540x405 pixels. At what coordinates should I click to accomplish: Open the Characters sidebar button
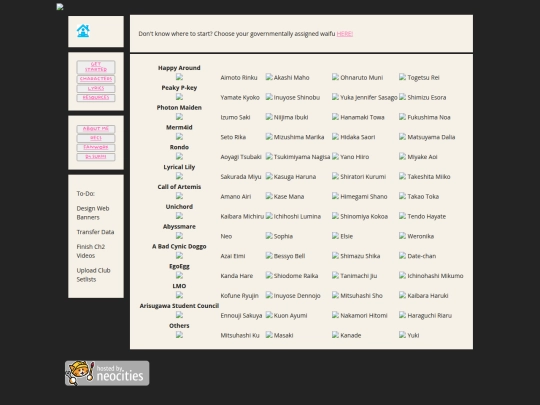[96, 79]
